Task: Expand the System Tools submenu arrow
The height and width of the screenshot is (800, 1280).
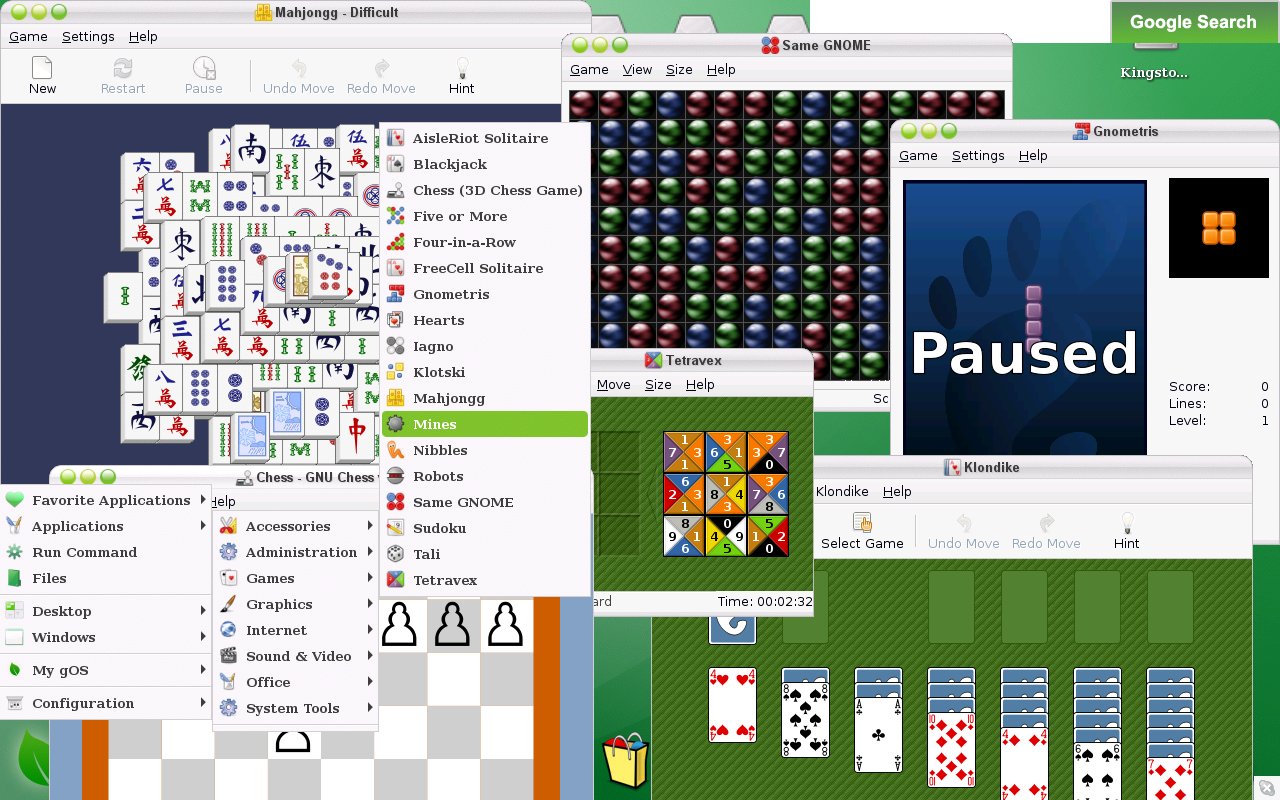Action: click(370, 708)
